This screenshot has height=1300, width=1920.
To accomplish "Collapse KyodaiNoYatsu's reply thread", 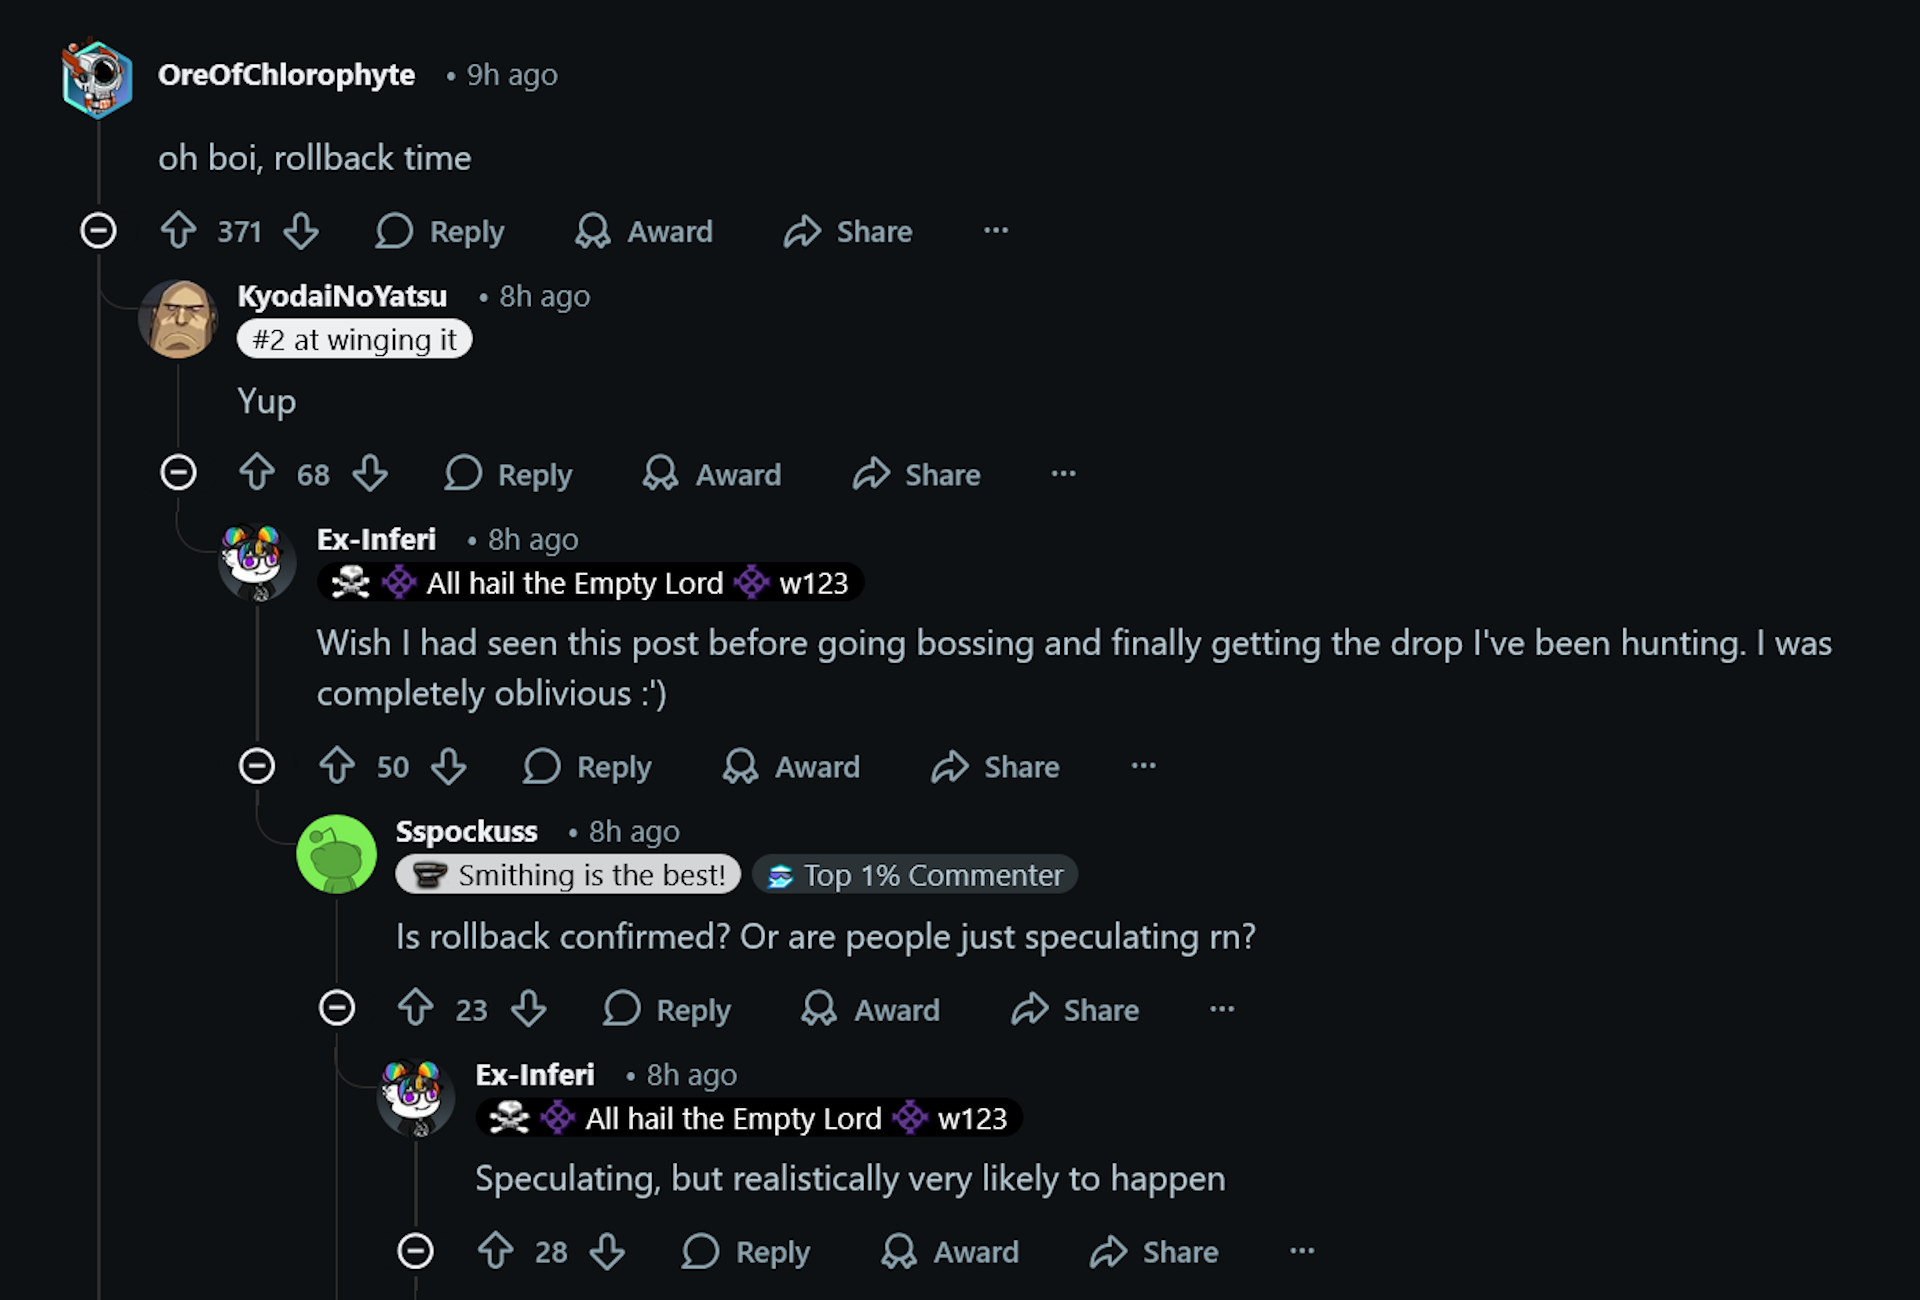I will 178,473.
